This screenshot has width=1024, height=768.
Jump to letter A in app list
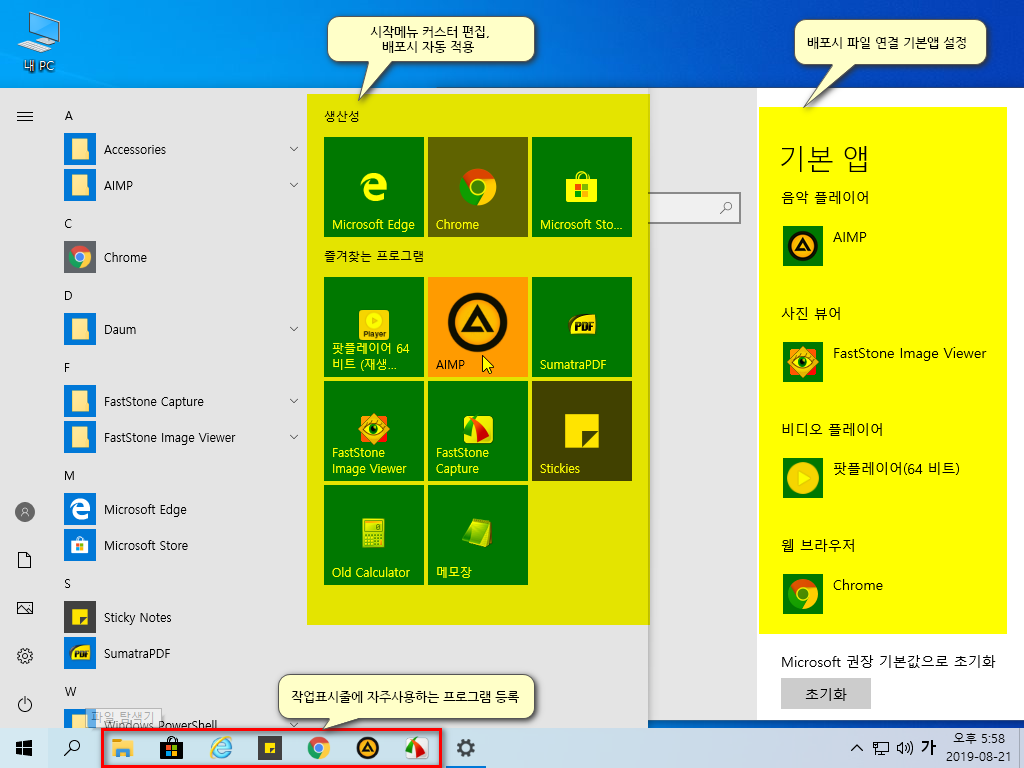(69, 116)
